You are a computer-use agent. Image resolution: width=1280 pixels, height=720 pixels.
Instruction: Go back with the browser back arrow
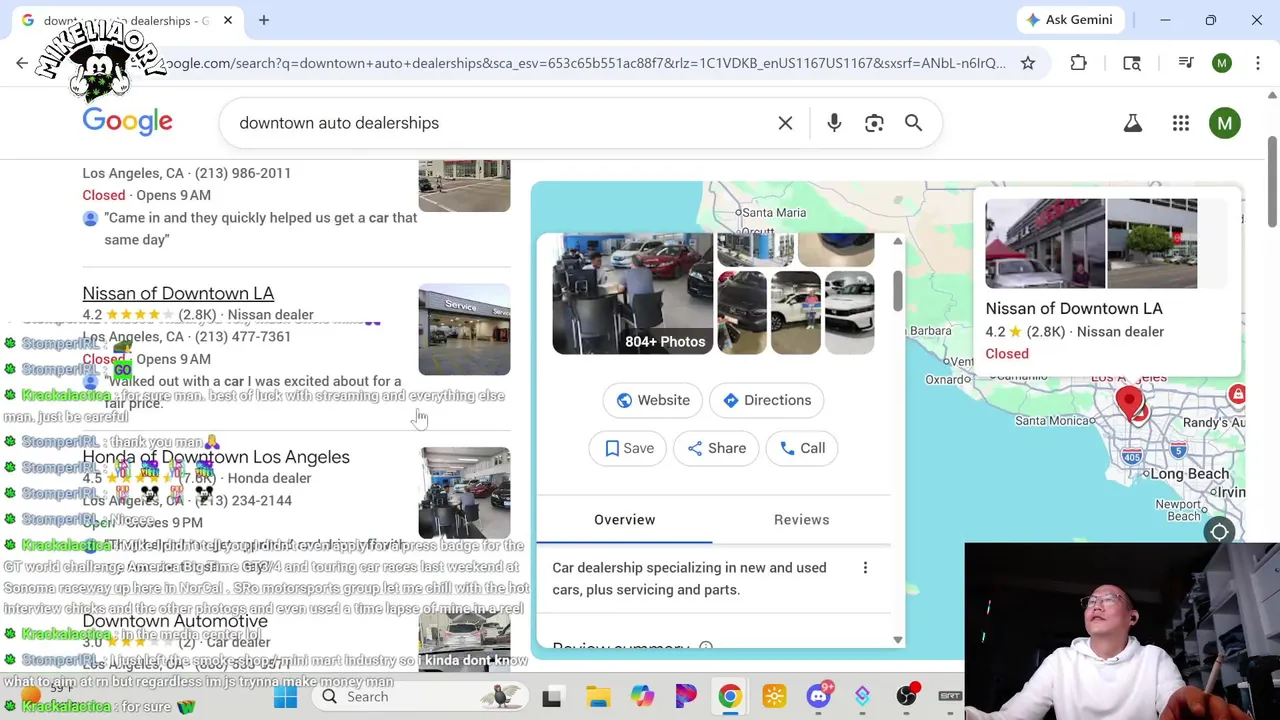click(x=22, y=63)
